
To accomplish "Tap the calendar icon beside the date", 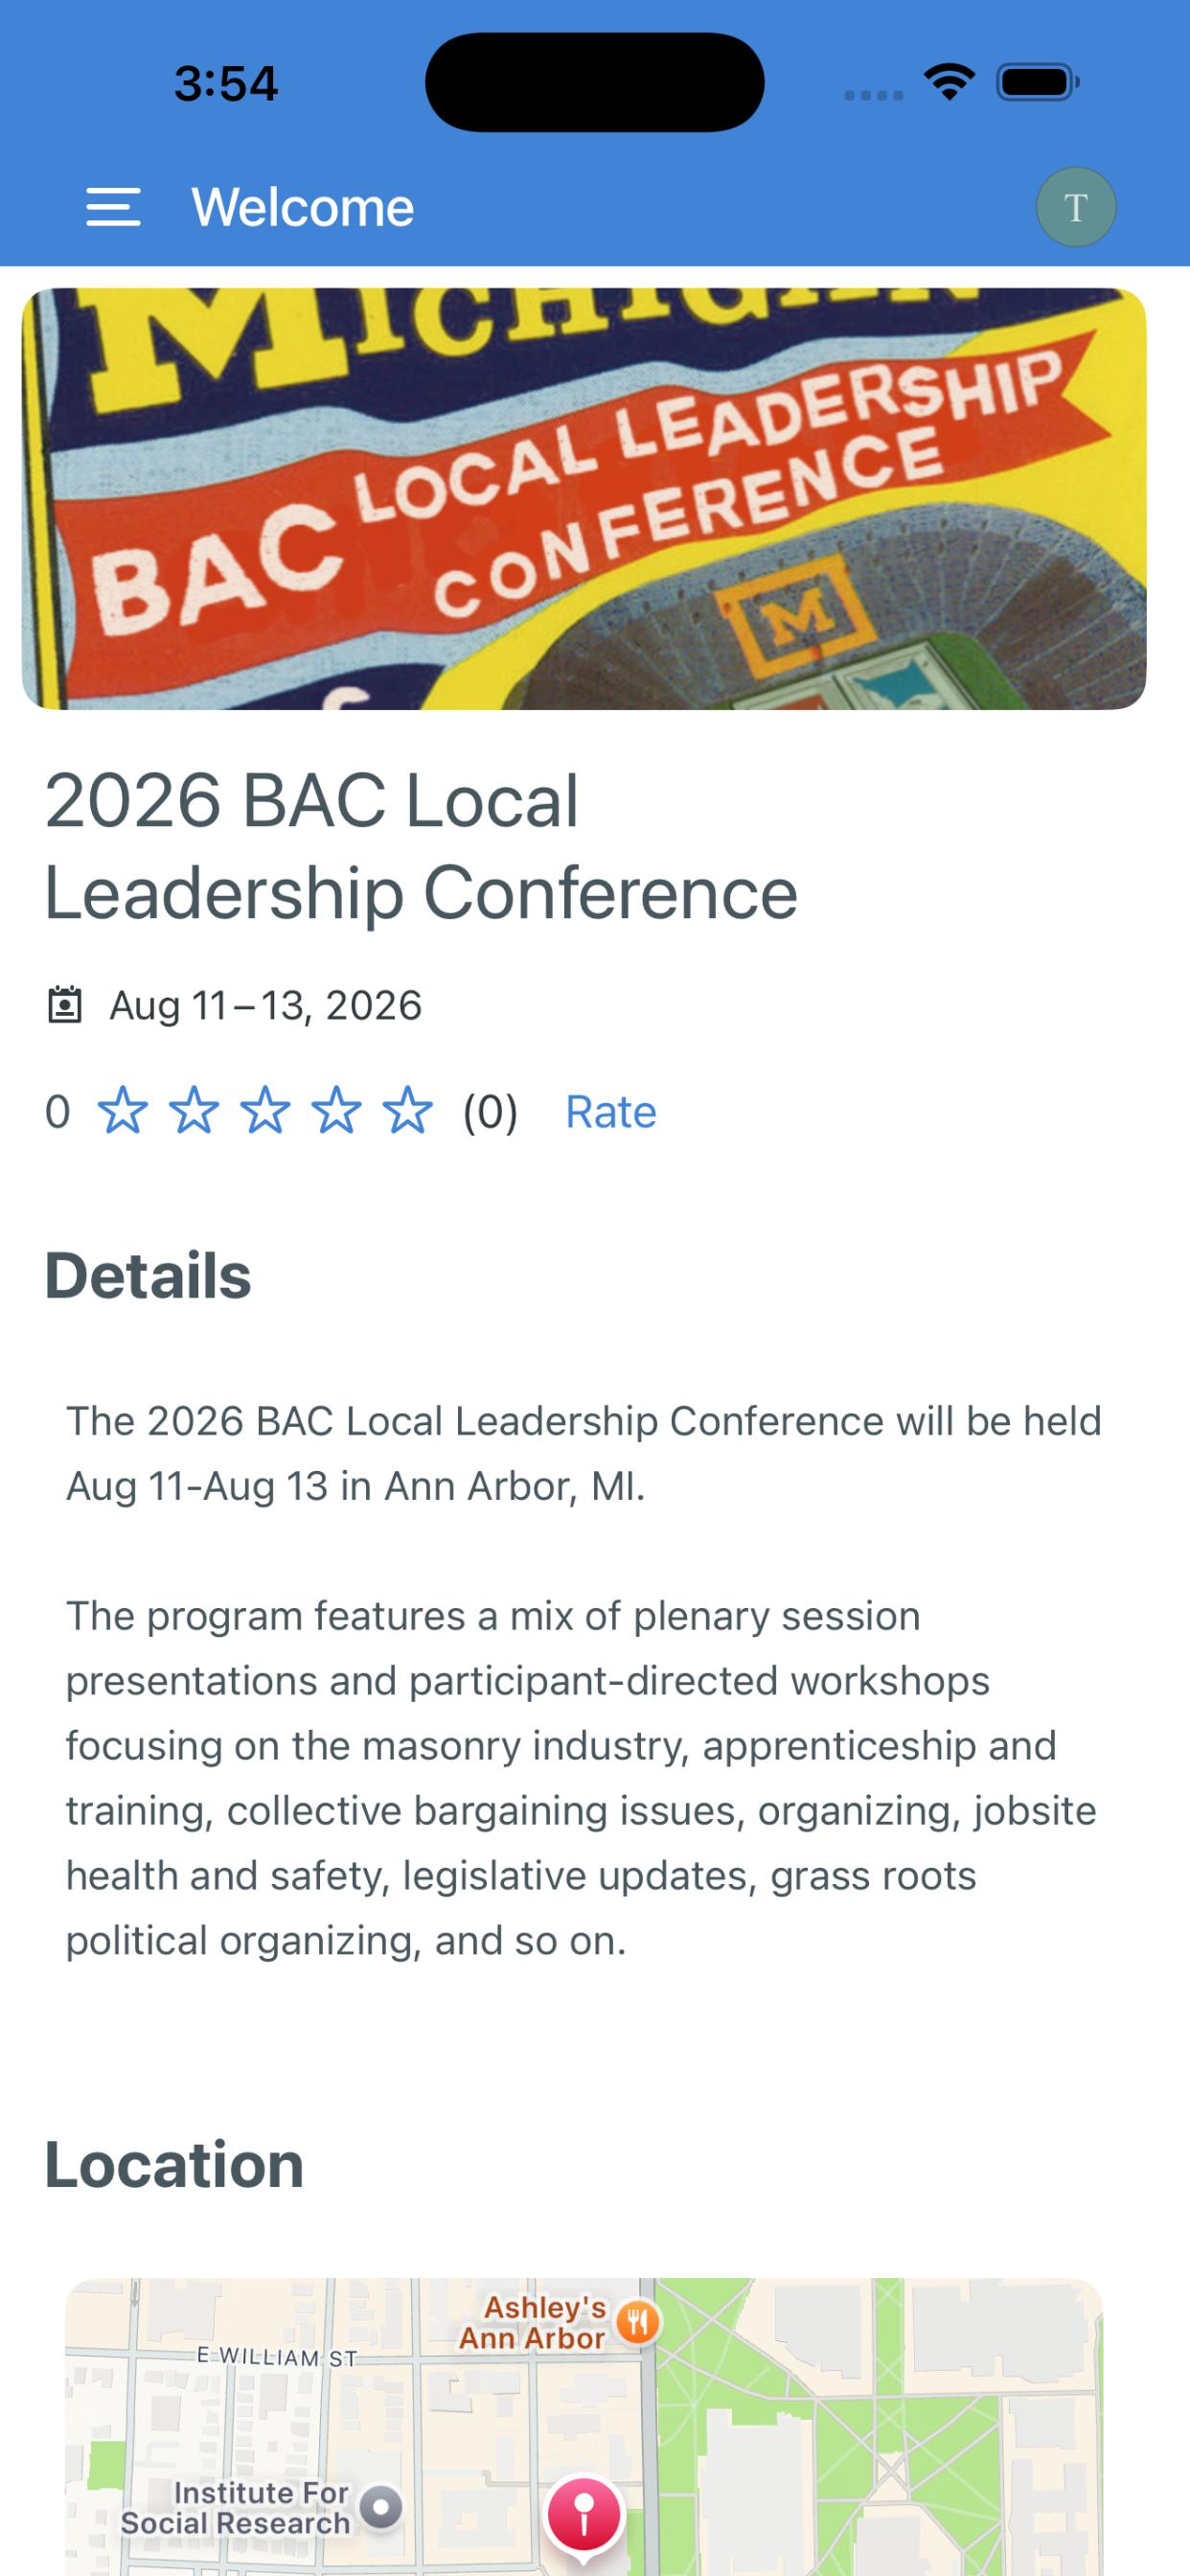I will (x=65, y=1005).
